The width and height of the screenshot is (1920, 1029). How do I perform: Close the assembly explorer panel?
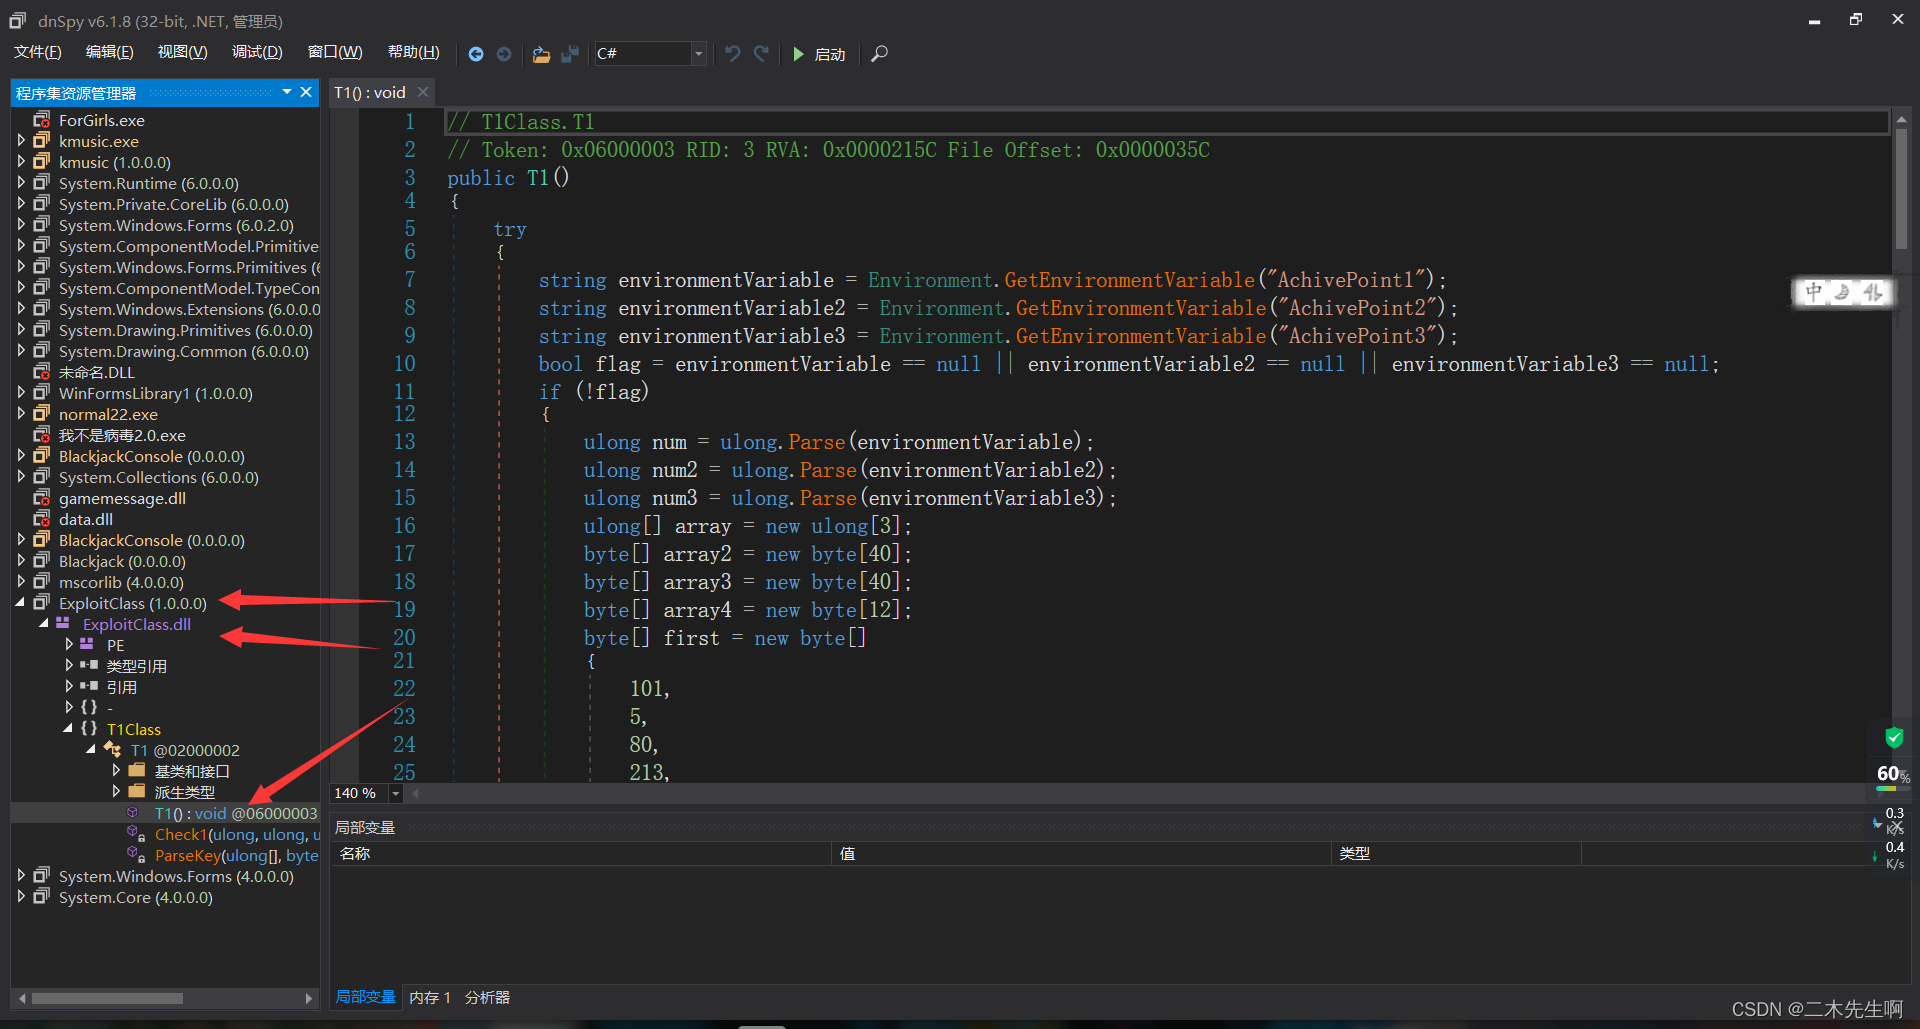(306, 92)
